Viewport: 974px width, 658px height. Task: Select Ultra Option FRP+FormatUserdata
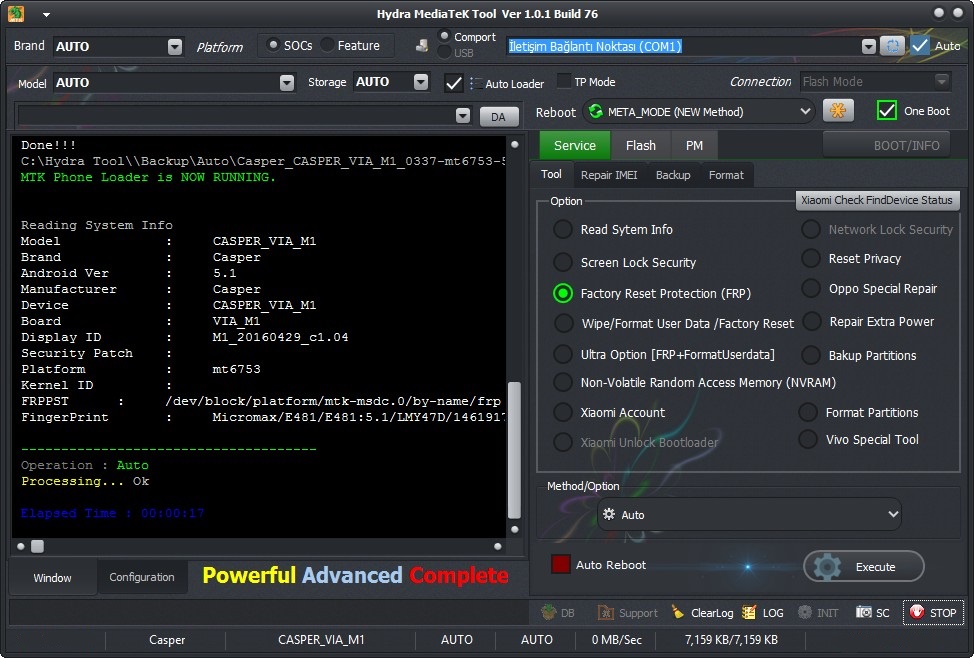(x=563, y=354)
